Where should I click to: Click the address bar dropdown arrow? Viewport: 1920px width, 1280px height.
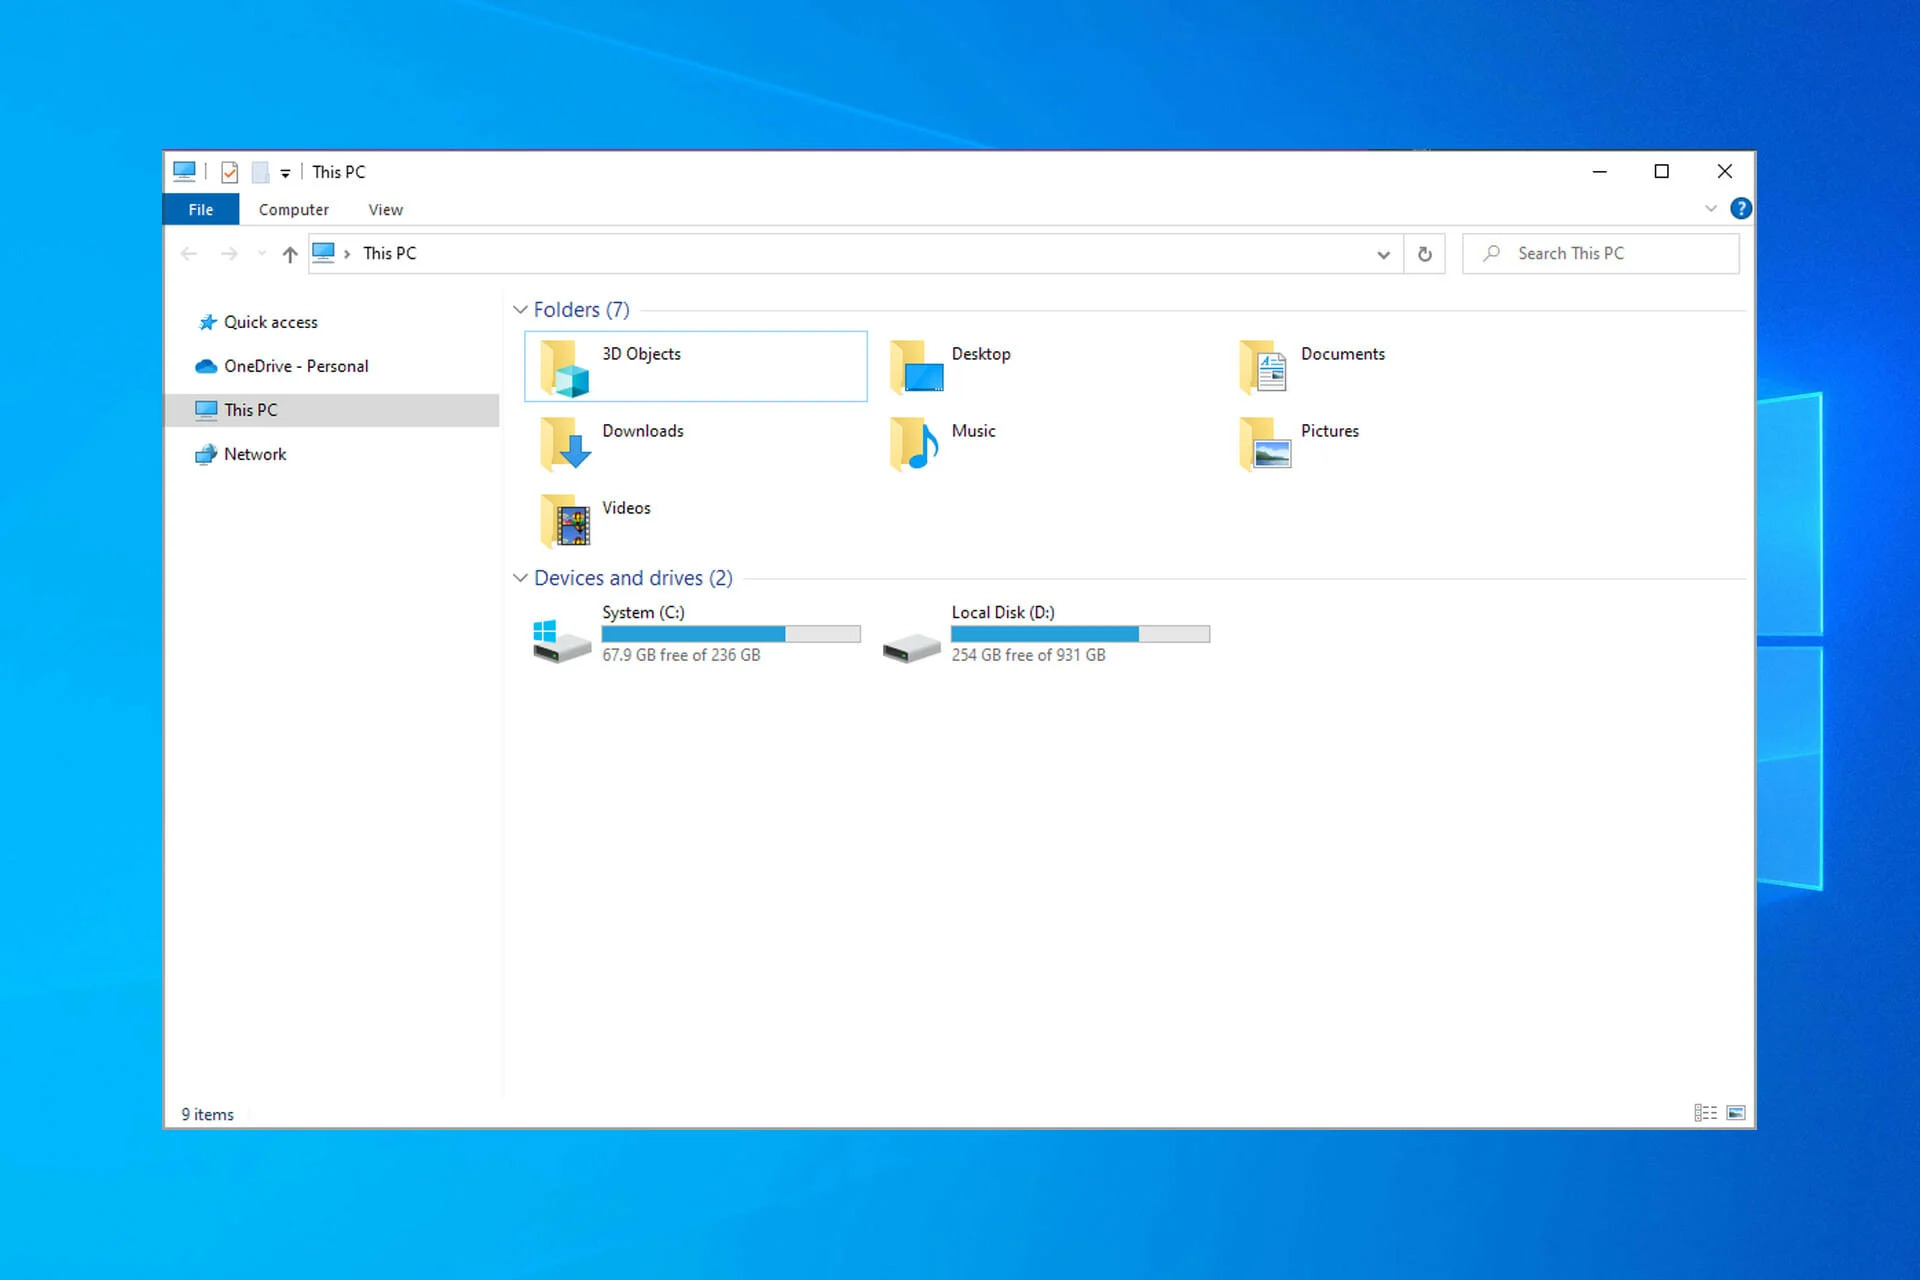point(1381,254)
